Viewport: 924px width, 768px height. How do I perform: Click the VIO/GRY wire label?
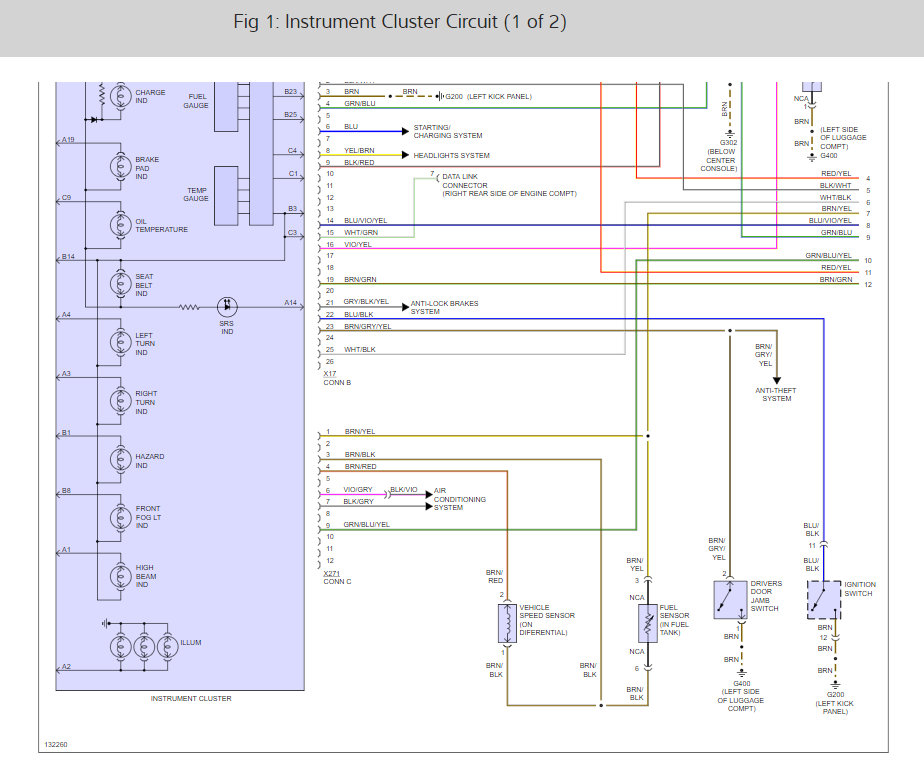[358, 490]
